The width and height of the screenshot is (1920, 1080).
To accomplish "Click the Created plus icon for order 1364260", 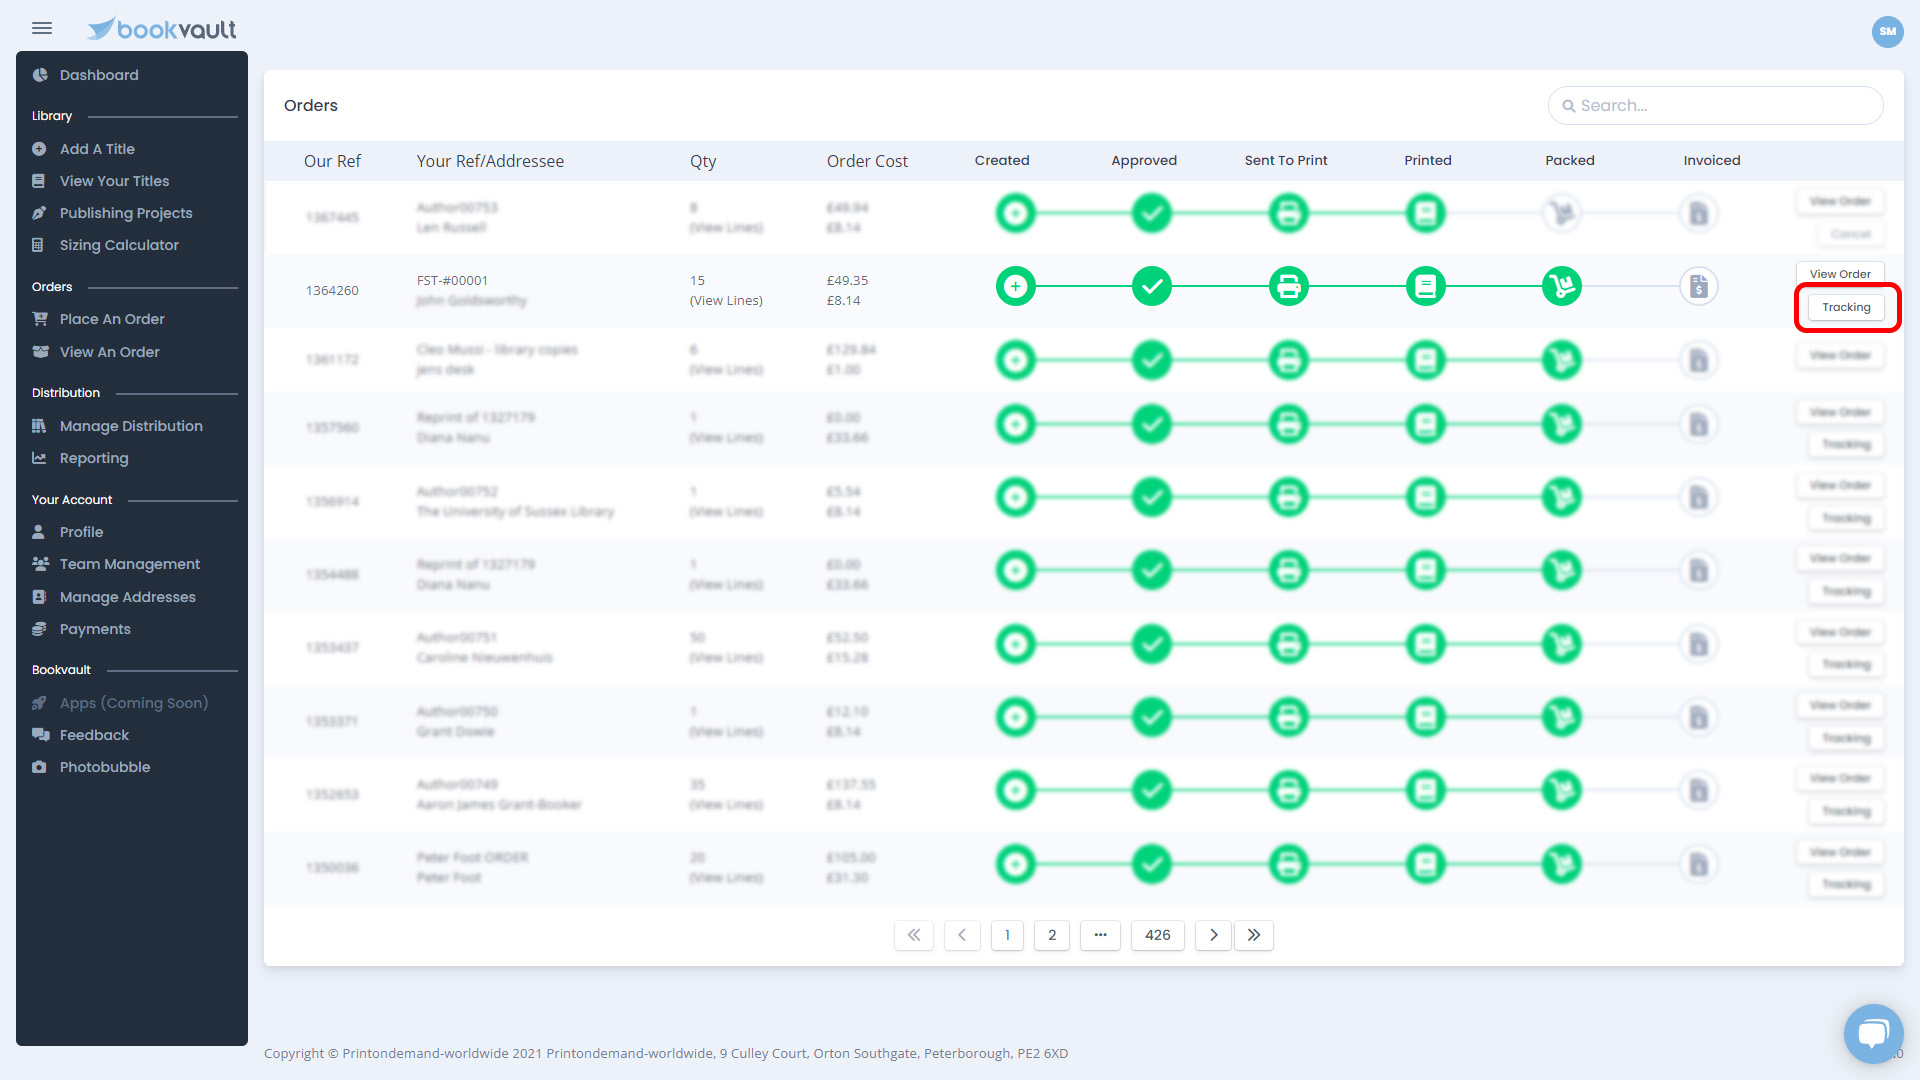I will click(1015, 287).
